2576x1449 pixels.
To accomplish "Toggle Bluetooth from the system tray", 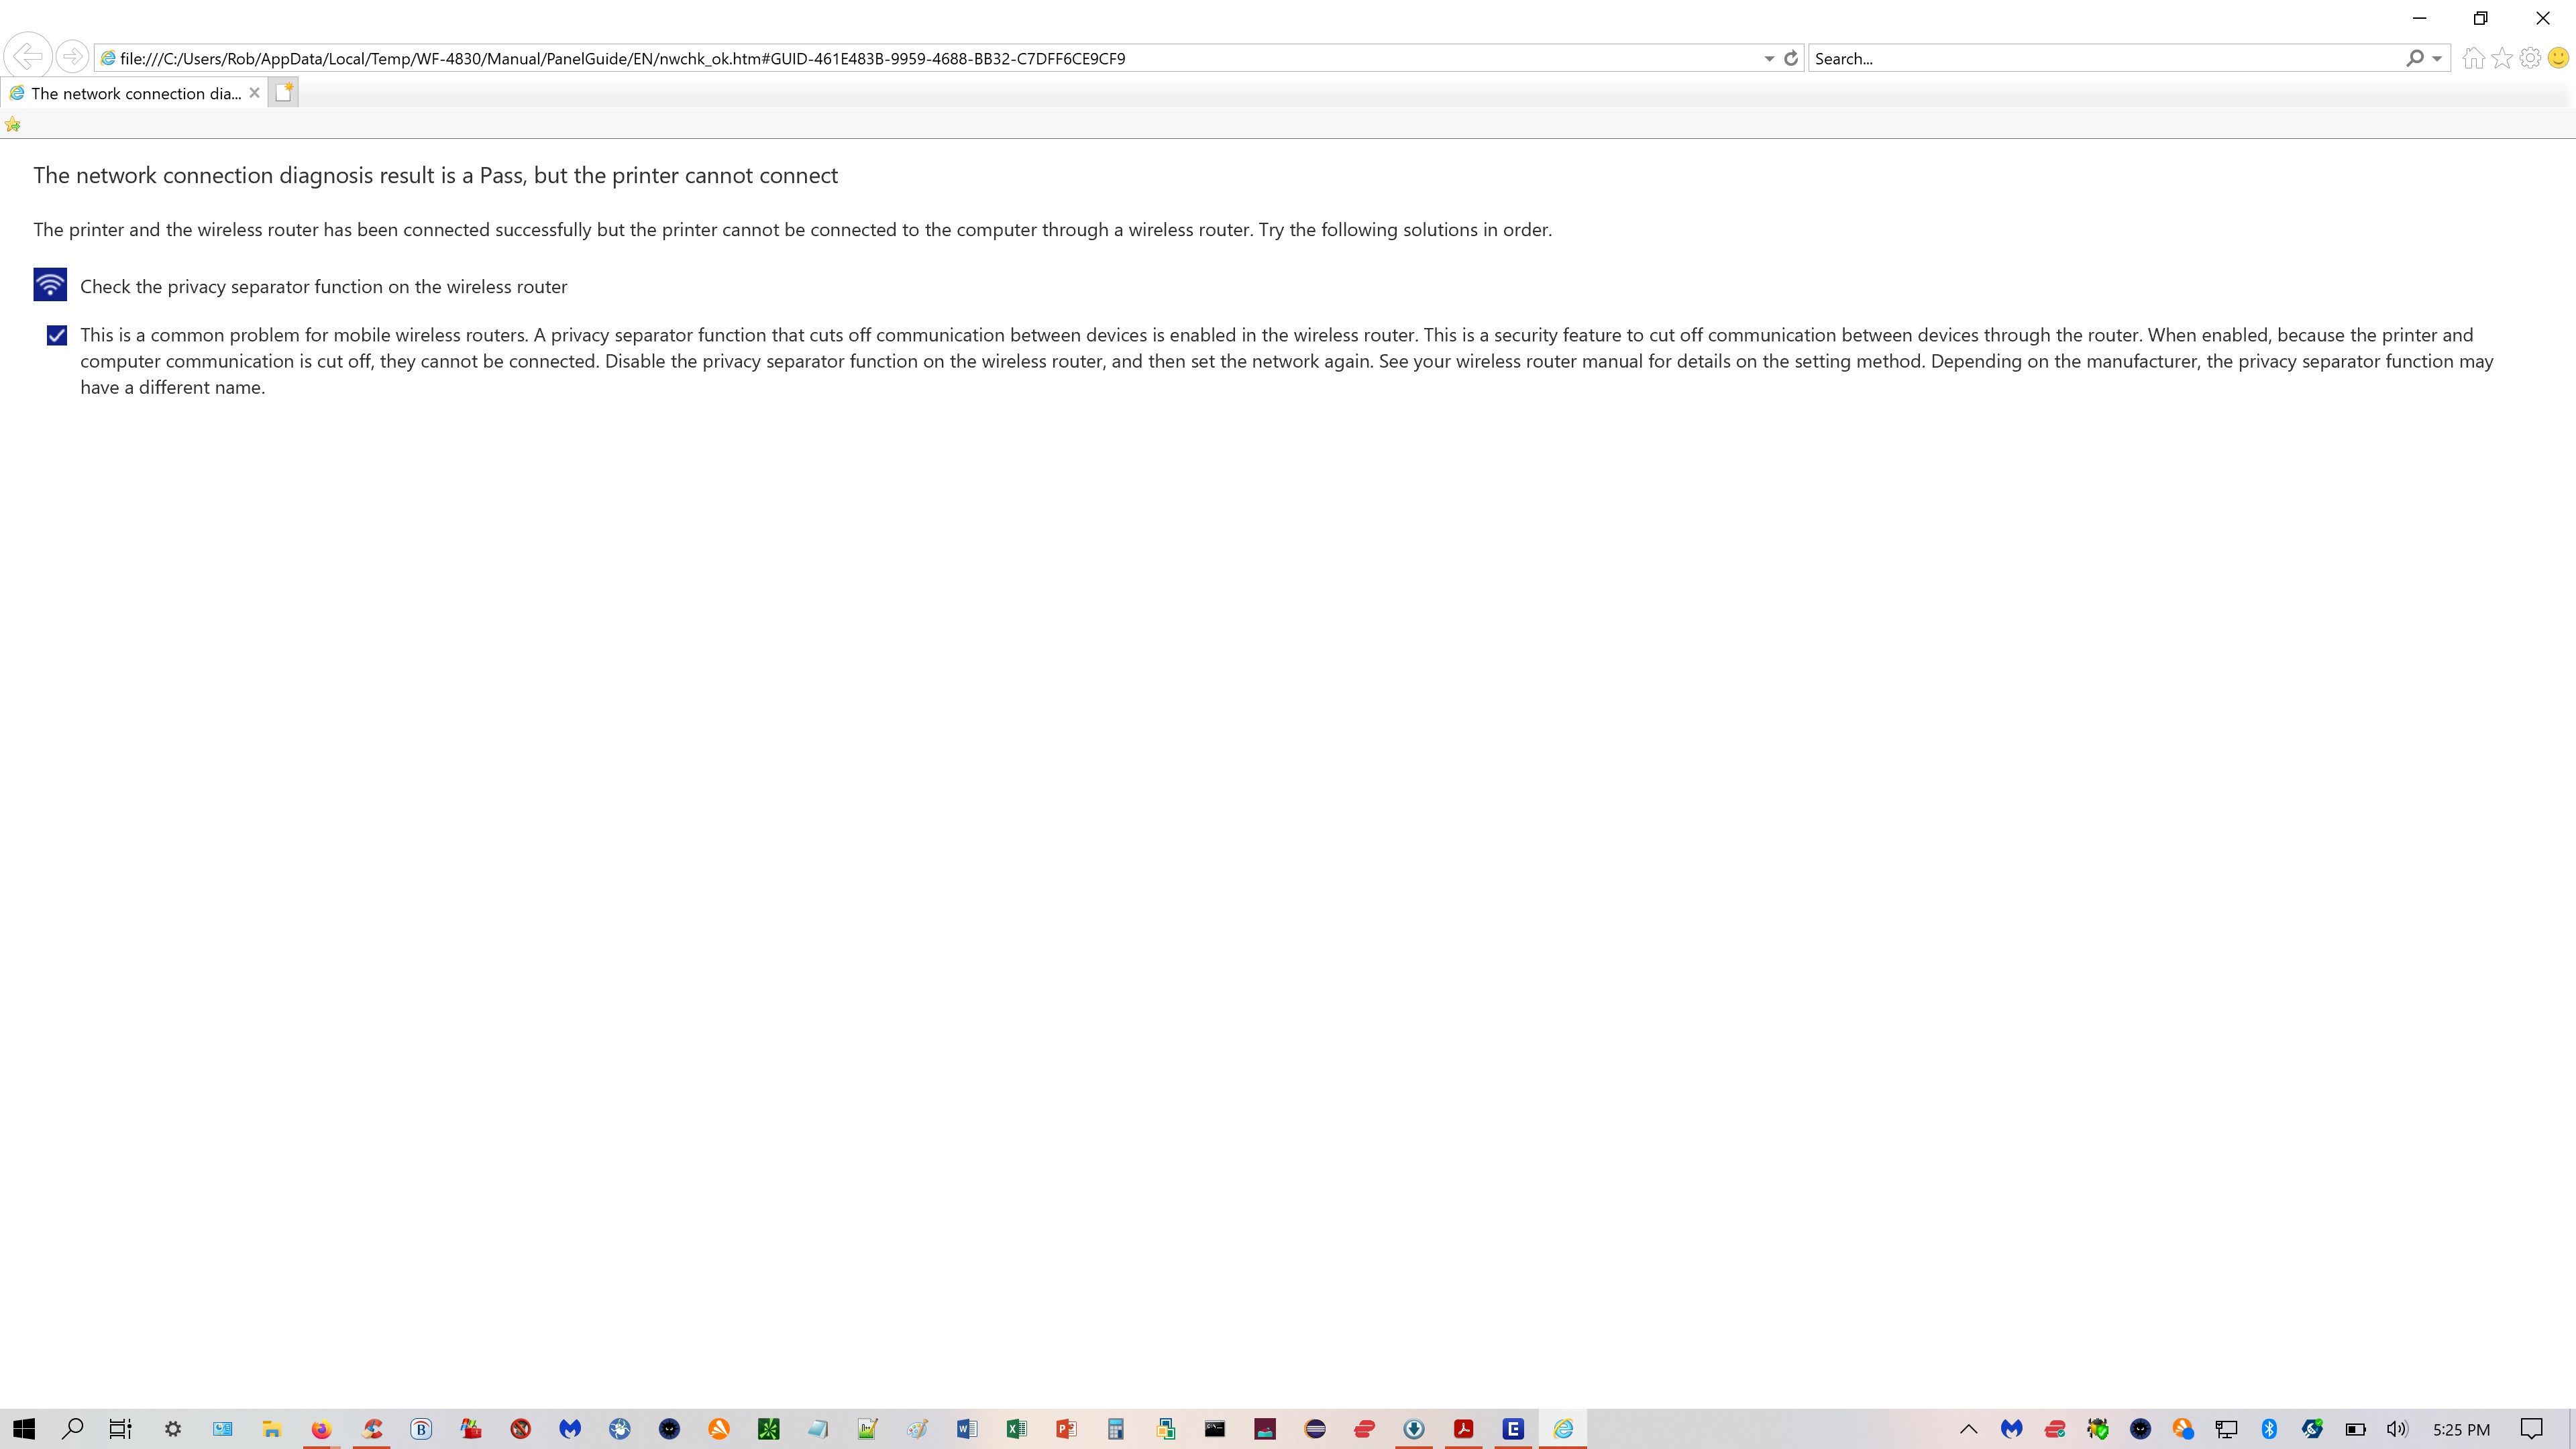I will [2270, 1429].
